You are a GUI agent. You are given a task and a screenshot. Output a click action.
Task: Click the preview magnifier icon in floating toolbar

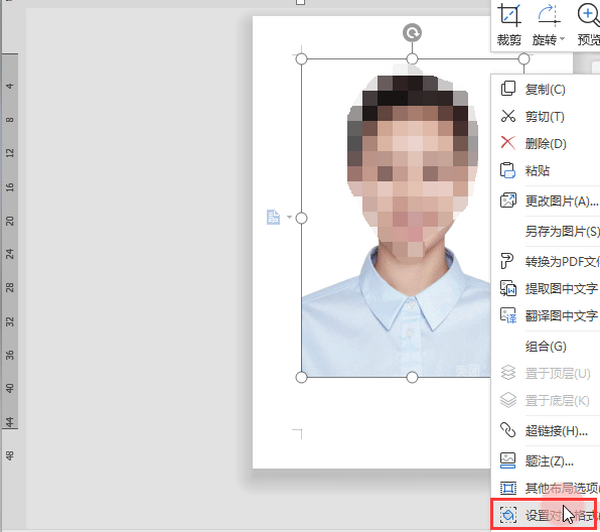[x=589, y=15]
